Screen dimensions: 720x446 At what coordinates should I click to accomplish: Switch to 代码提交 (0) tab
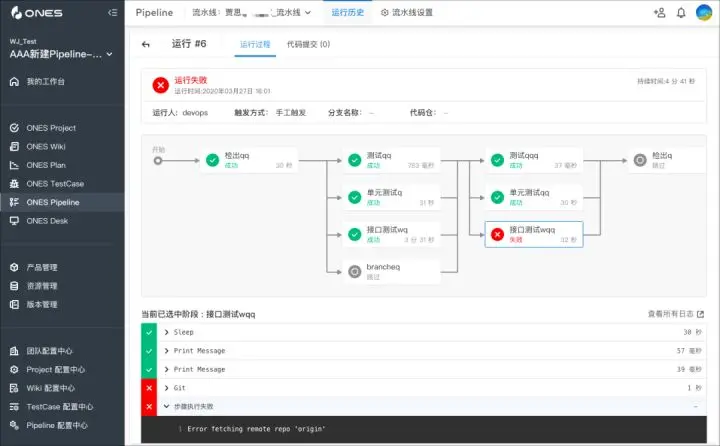click(309, 45)
